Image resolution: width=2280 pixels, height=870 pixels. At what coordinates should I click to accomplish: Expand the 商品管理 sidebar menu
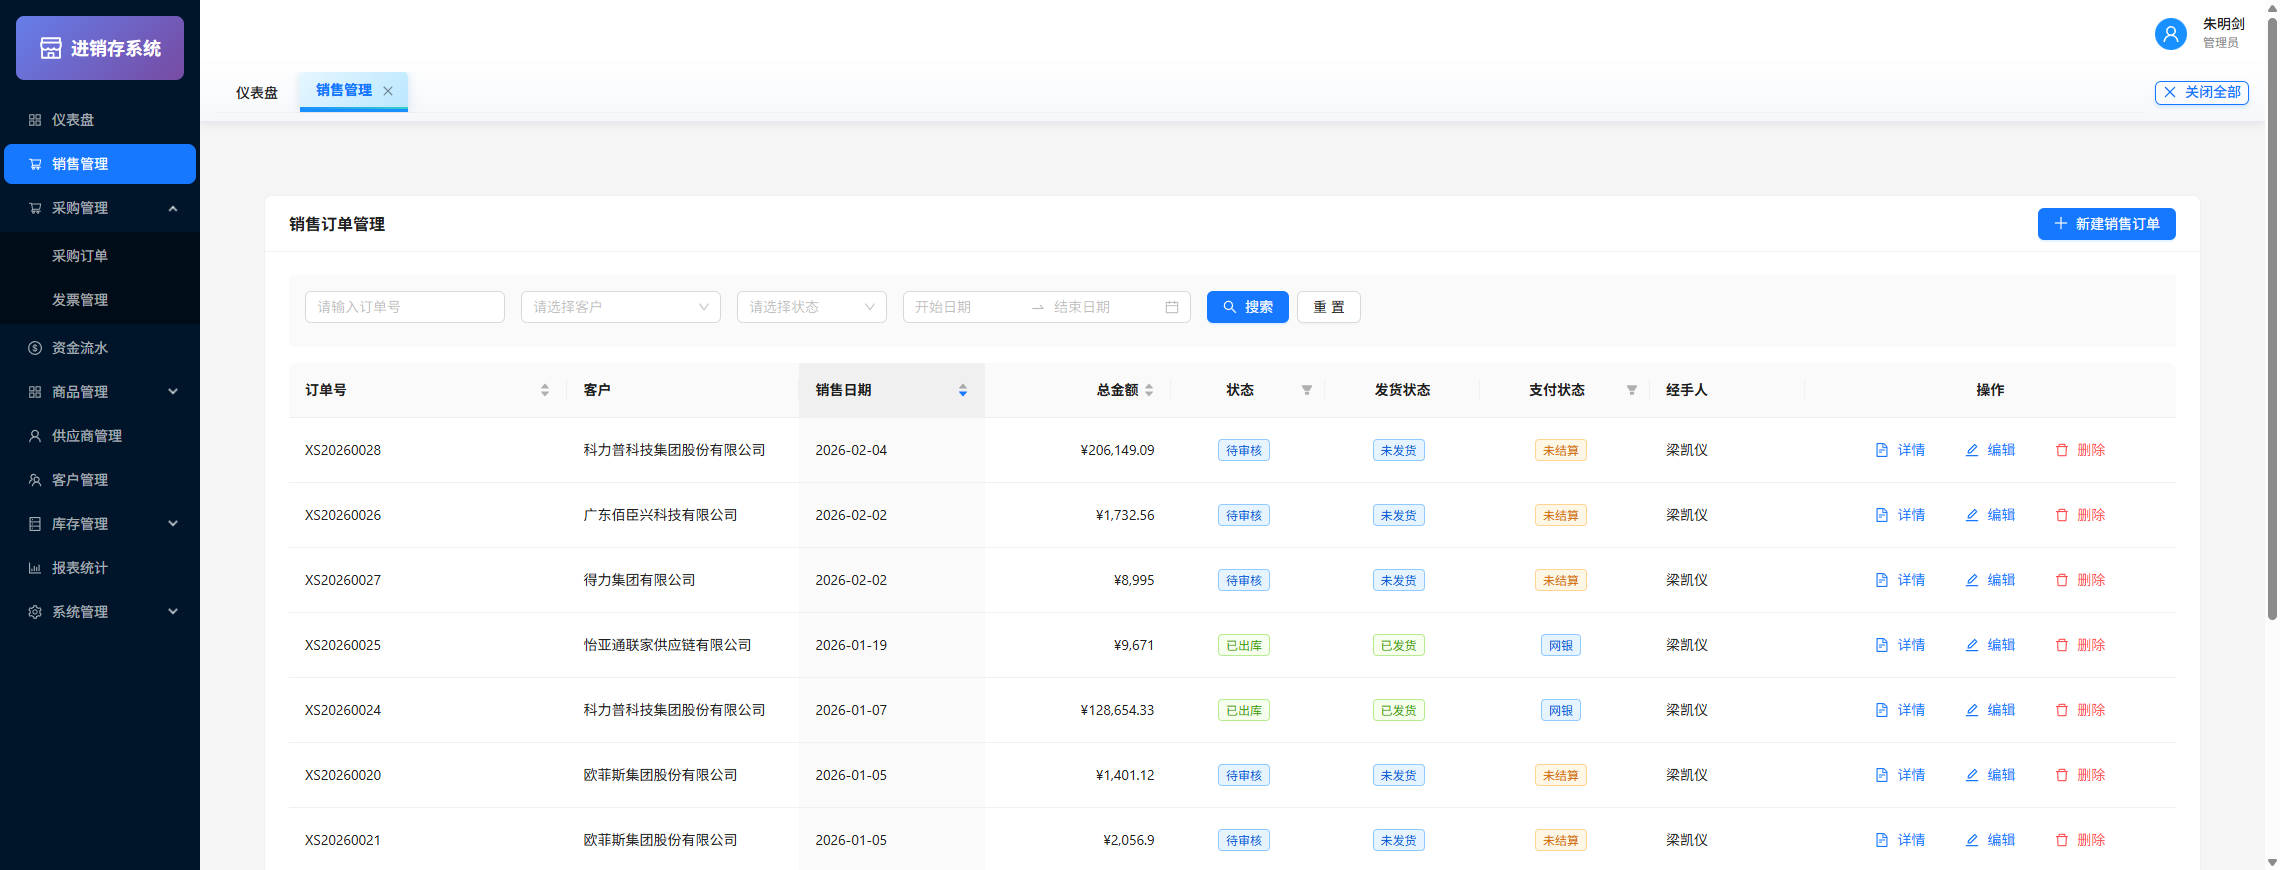click(x=100, y=392)
